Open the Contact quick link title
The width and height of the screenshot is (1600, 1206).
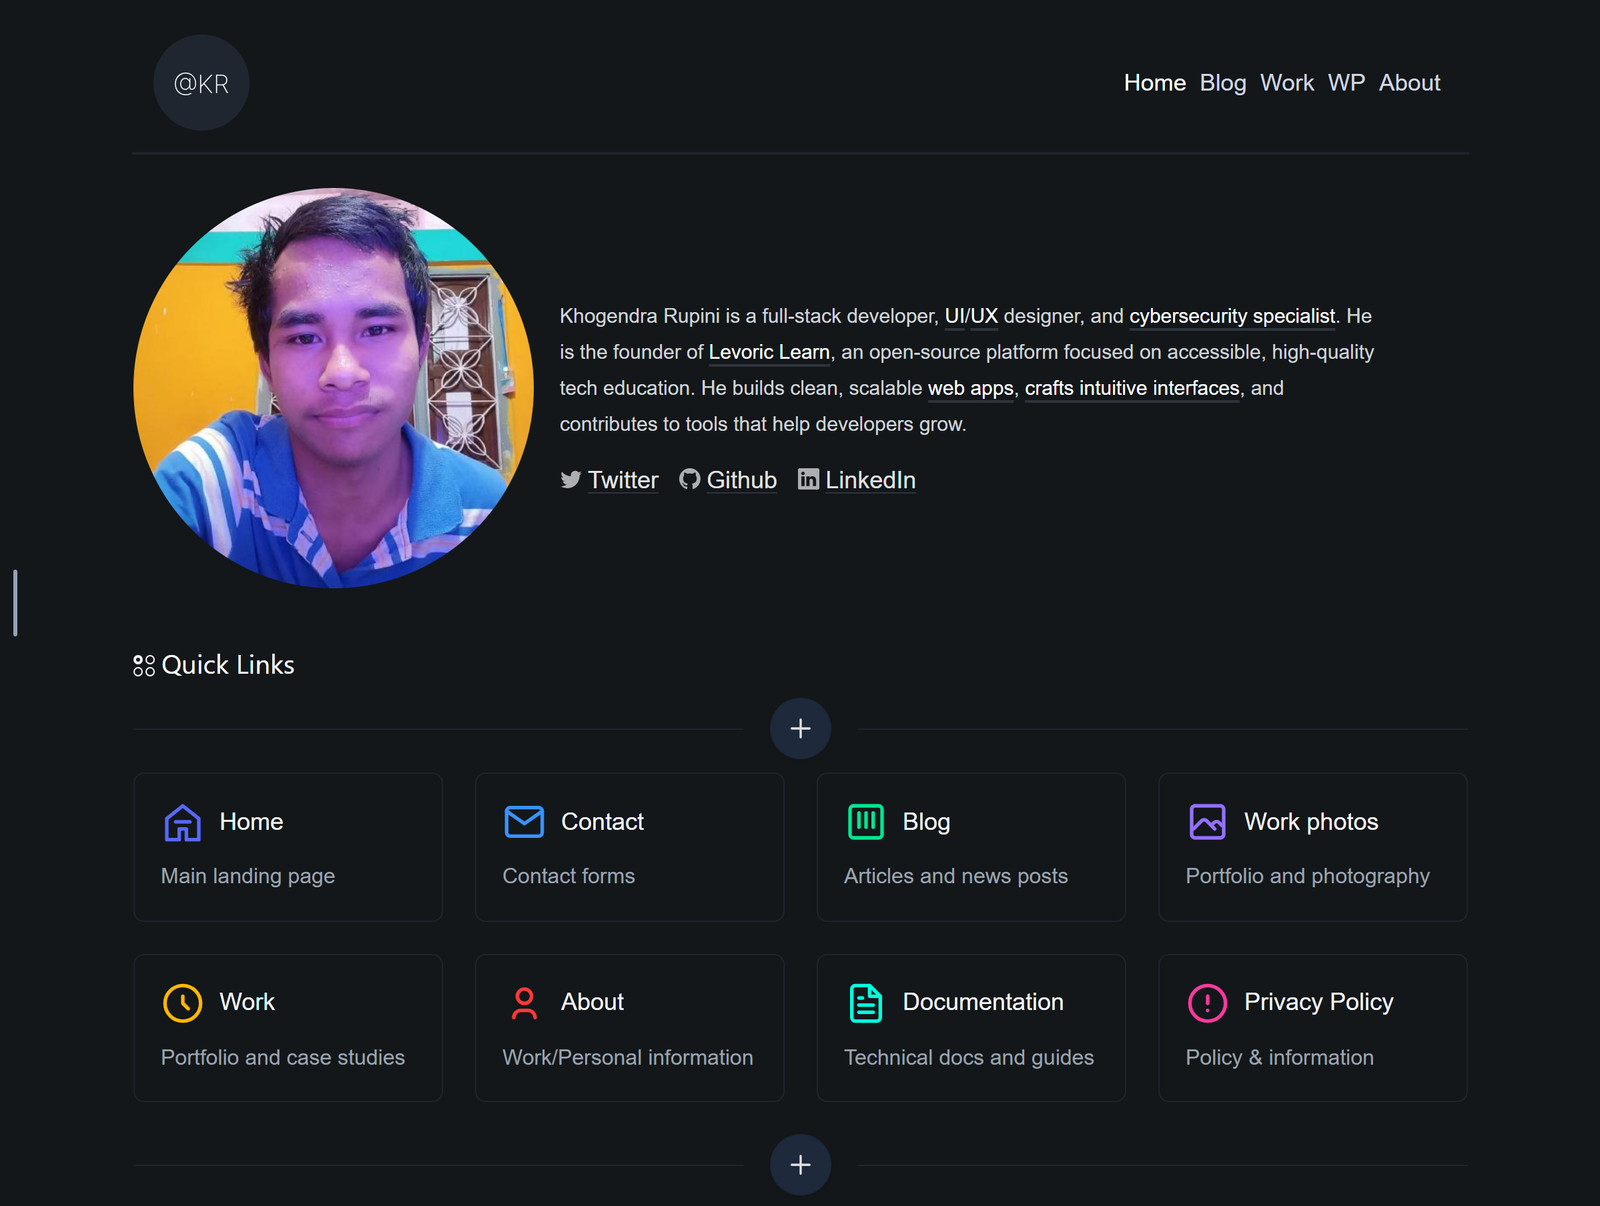602,822
